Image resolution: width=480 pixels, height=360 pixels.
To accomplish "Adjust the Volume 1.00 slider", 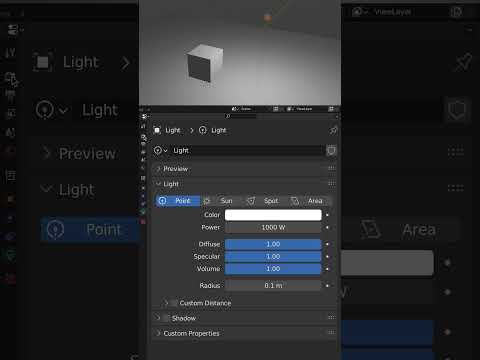I will tap(273, 269).
